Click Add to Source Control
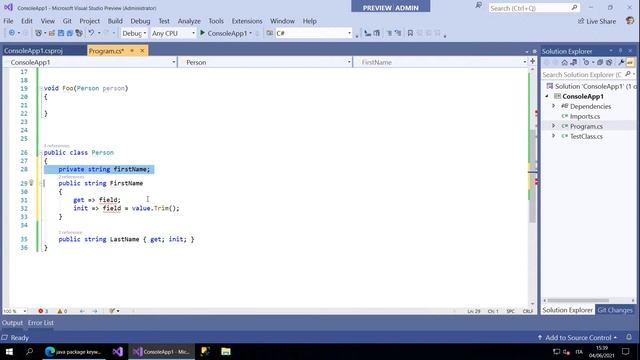The image size is (640, 360). [x=578, y=338]
